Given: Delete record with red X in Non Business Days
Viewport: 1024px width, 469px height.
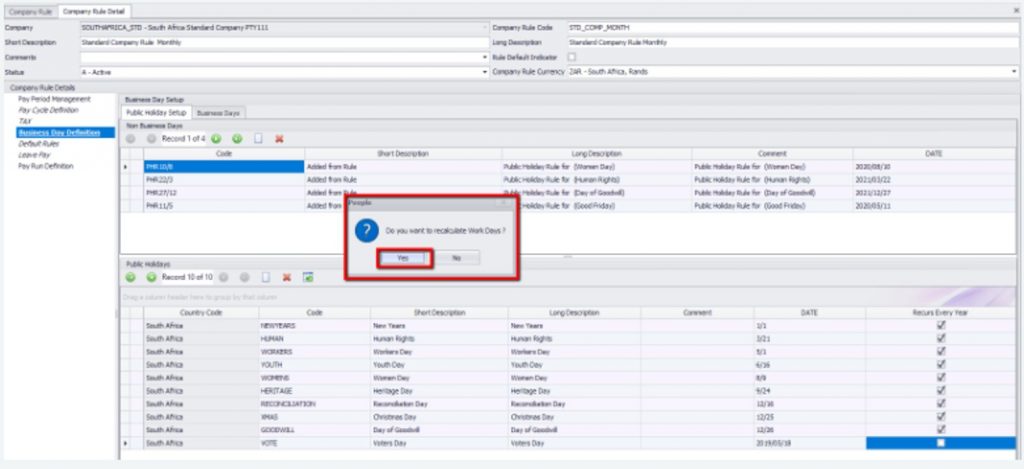Looking at the screenshot, I should point(279,139).
